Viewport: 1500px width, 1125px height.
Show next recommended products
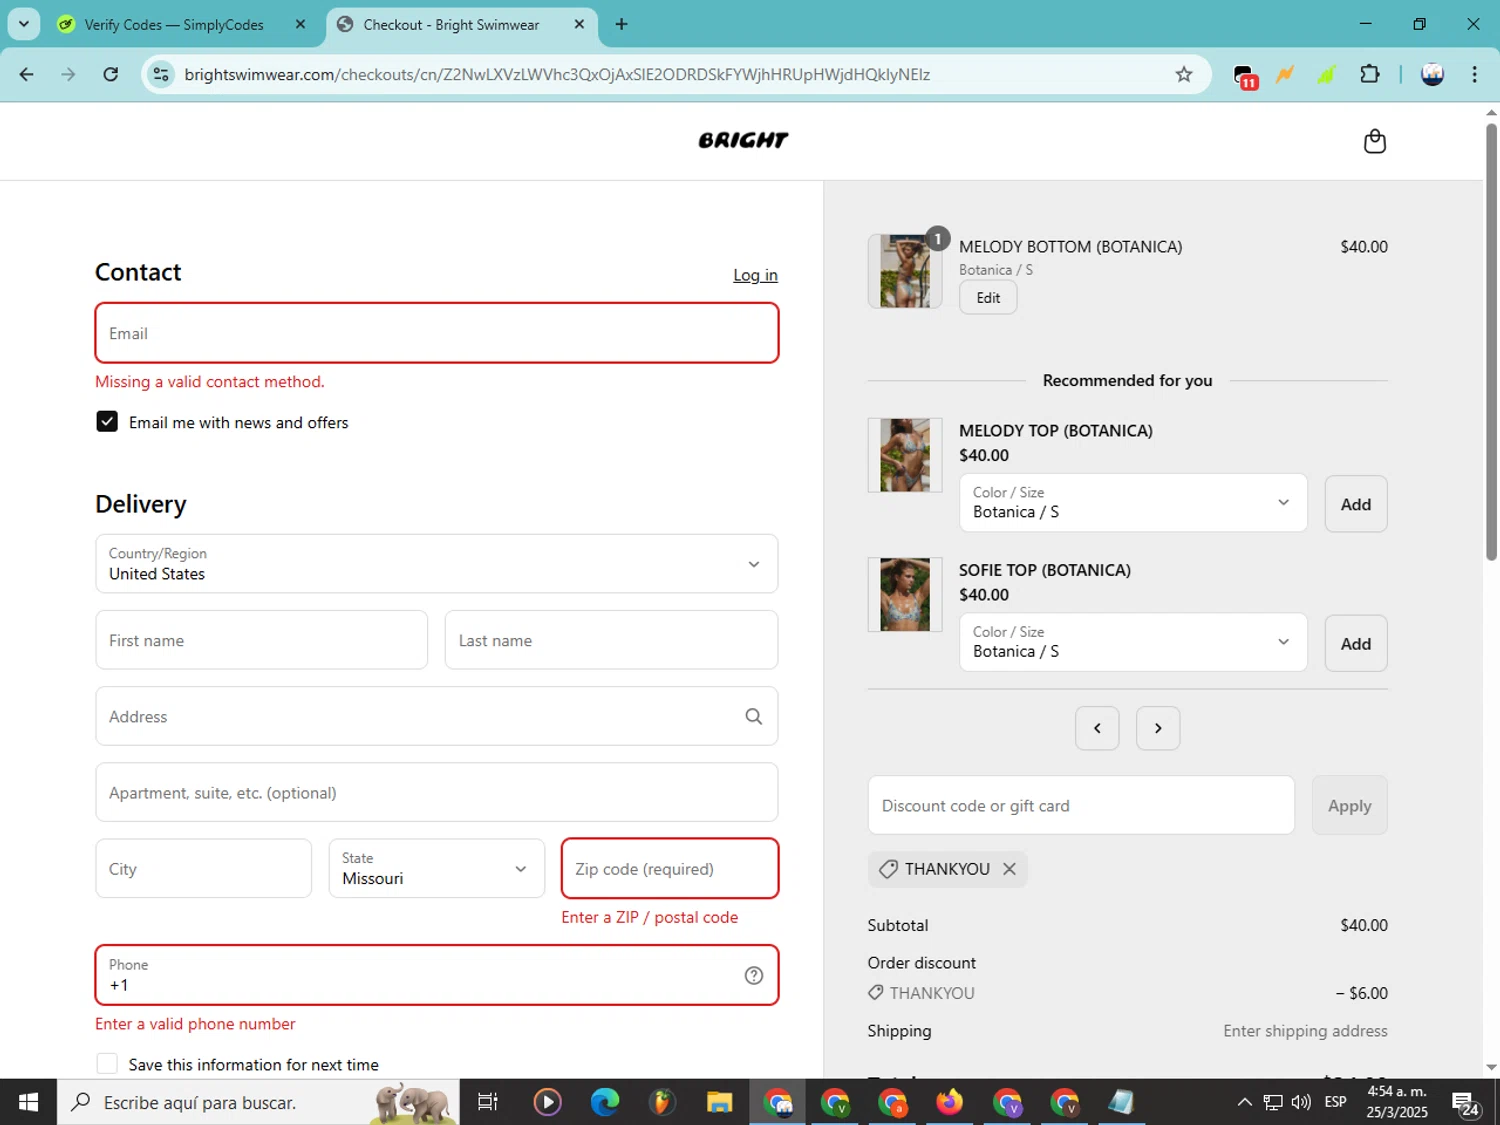(1158, 728)
